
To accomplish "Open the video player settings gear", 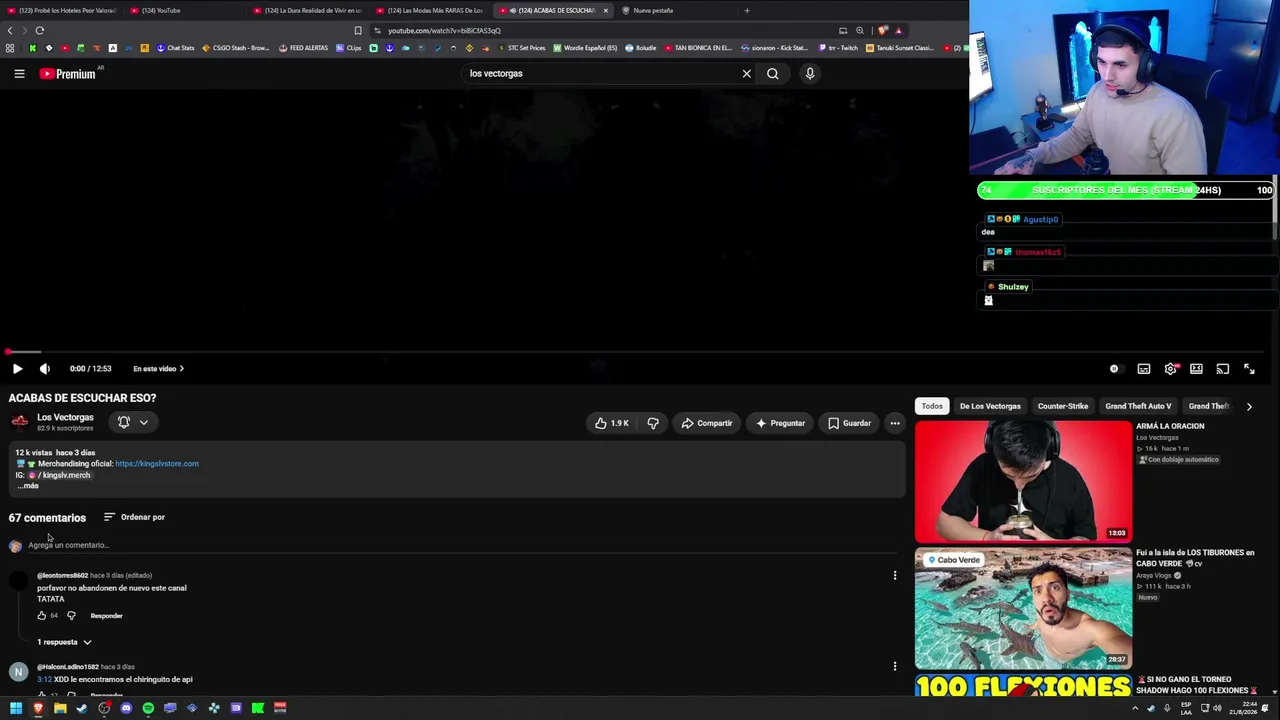I will [1170, 369].
